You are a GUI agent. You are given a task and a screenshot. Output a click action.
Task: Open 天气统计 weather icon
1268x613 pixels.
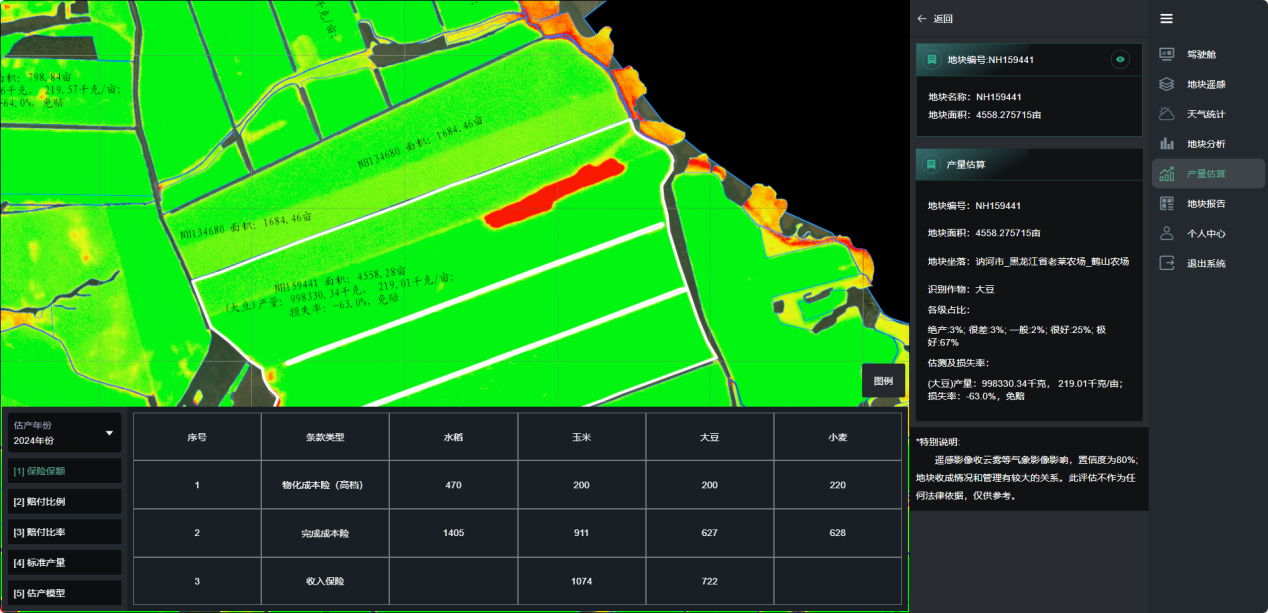(1166, 114)
